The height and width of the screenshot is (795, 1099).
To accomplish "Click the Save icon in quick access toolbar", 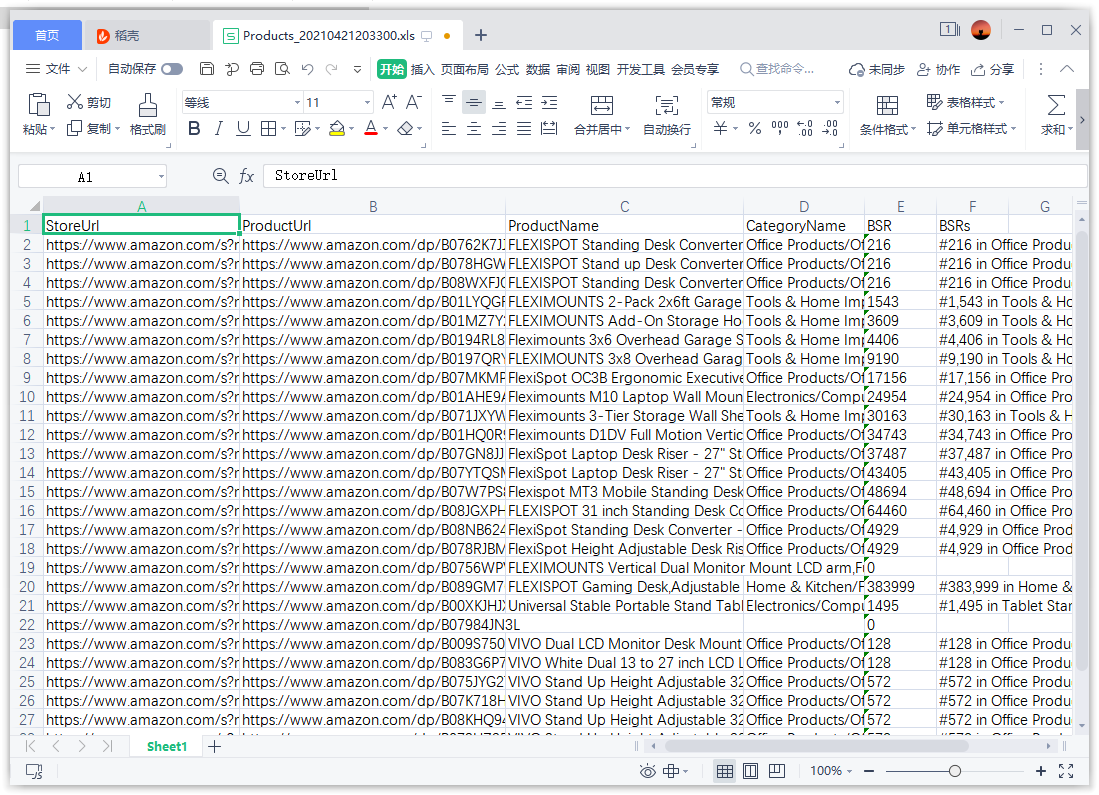I will (207, 69).
